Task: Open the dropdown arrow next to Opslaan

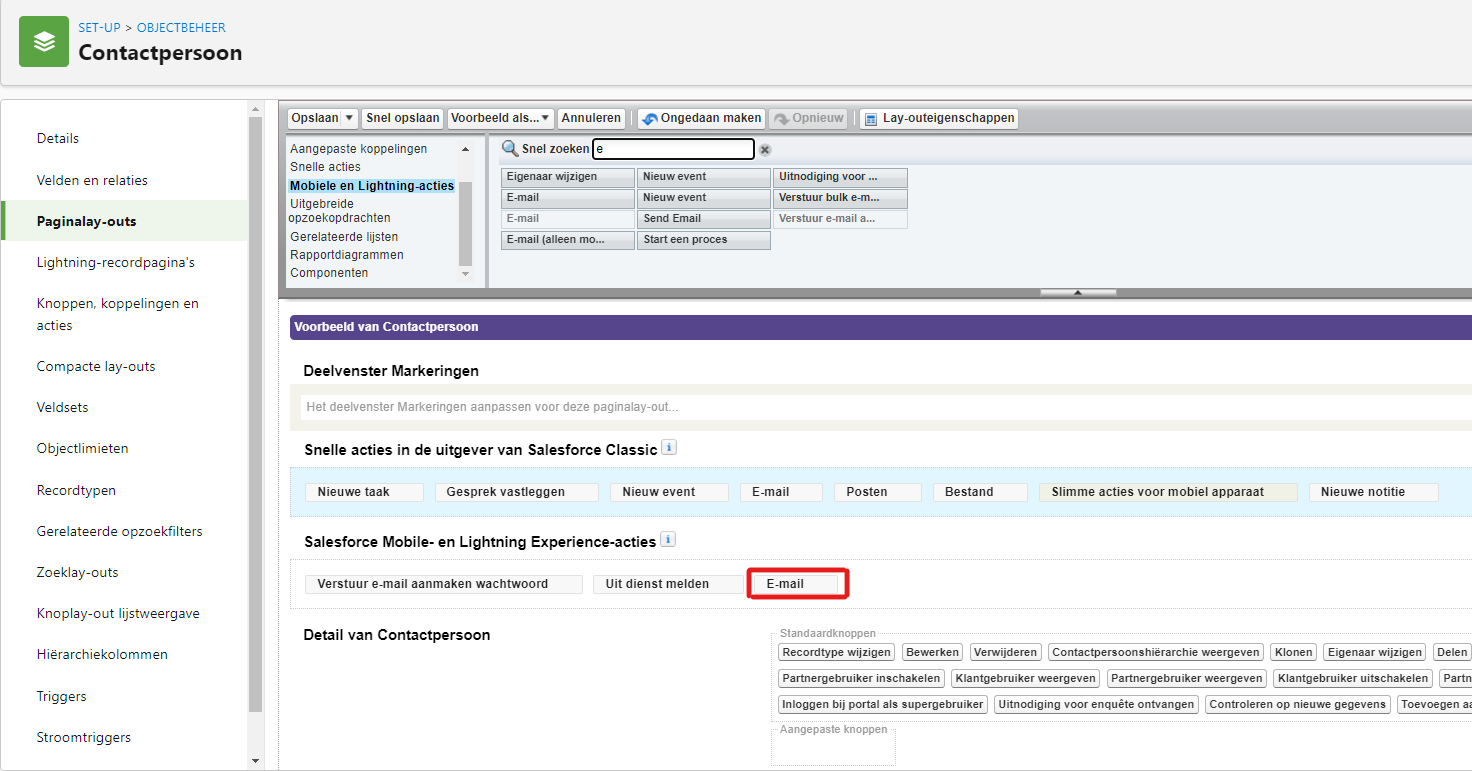Action: point(349,118)
